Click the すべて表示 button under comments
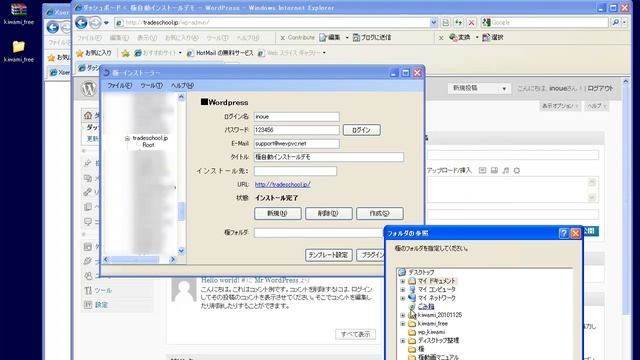Screen dimensions: 640x360 (355, 334)
